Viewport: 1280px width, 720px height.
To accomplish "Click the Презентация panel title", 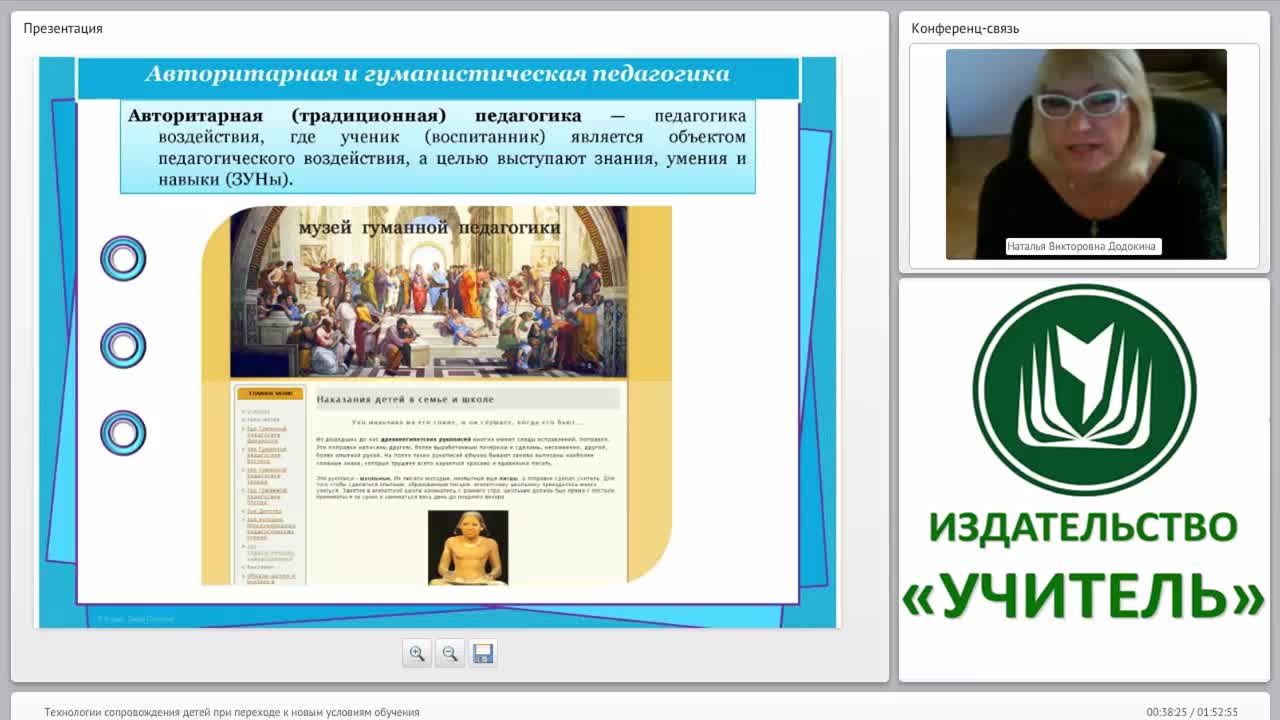I will (63, 28).
